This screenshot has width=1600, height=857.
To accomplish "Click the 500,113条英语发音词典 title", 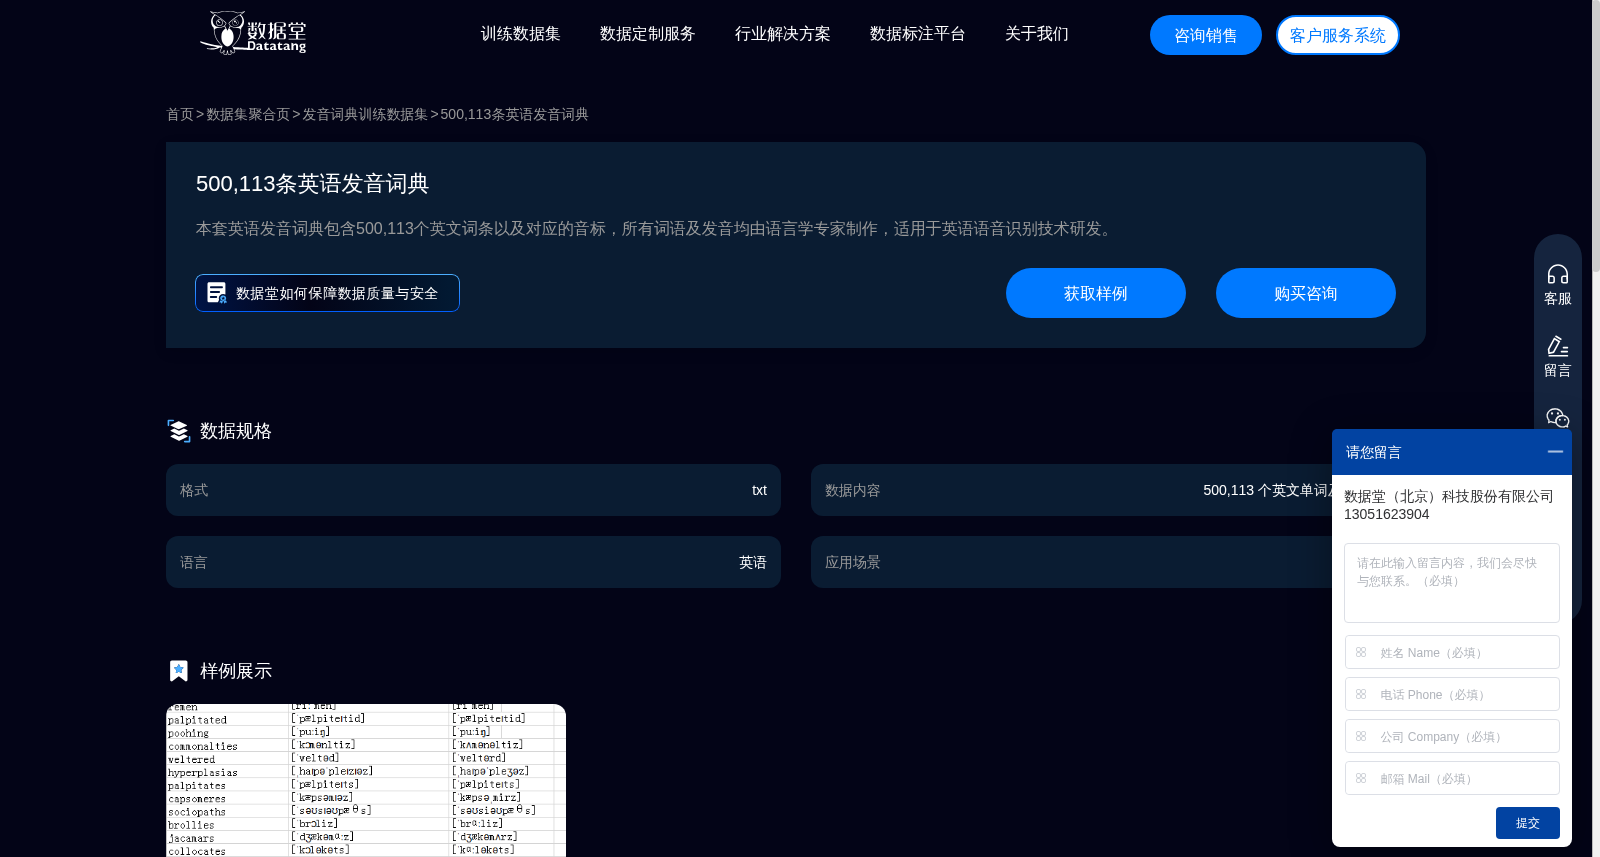I will (x=312, y=184).
